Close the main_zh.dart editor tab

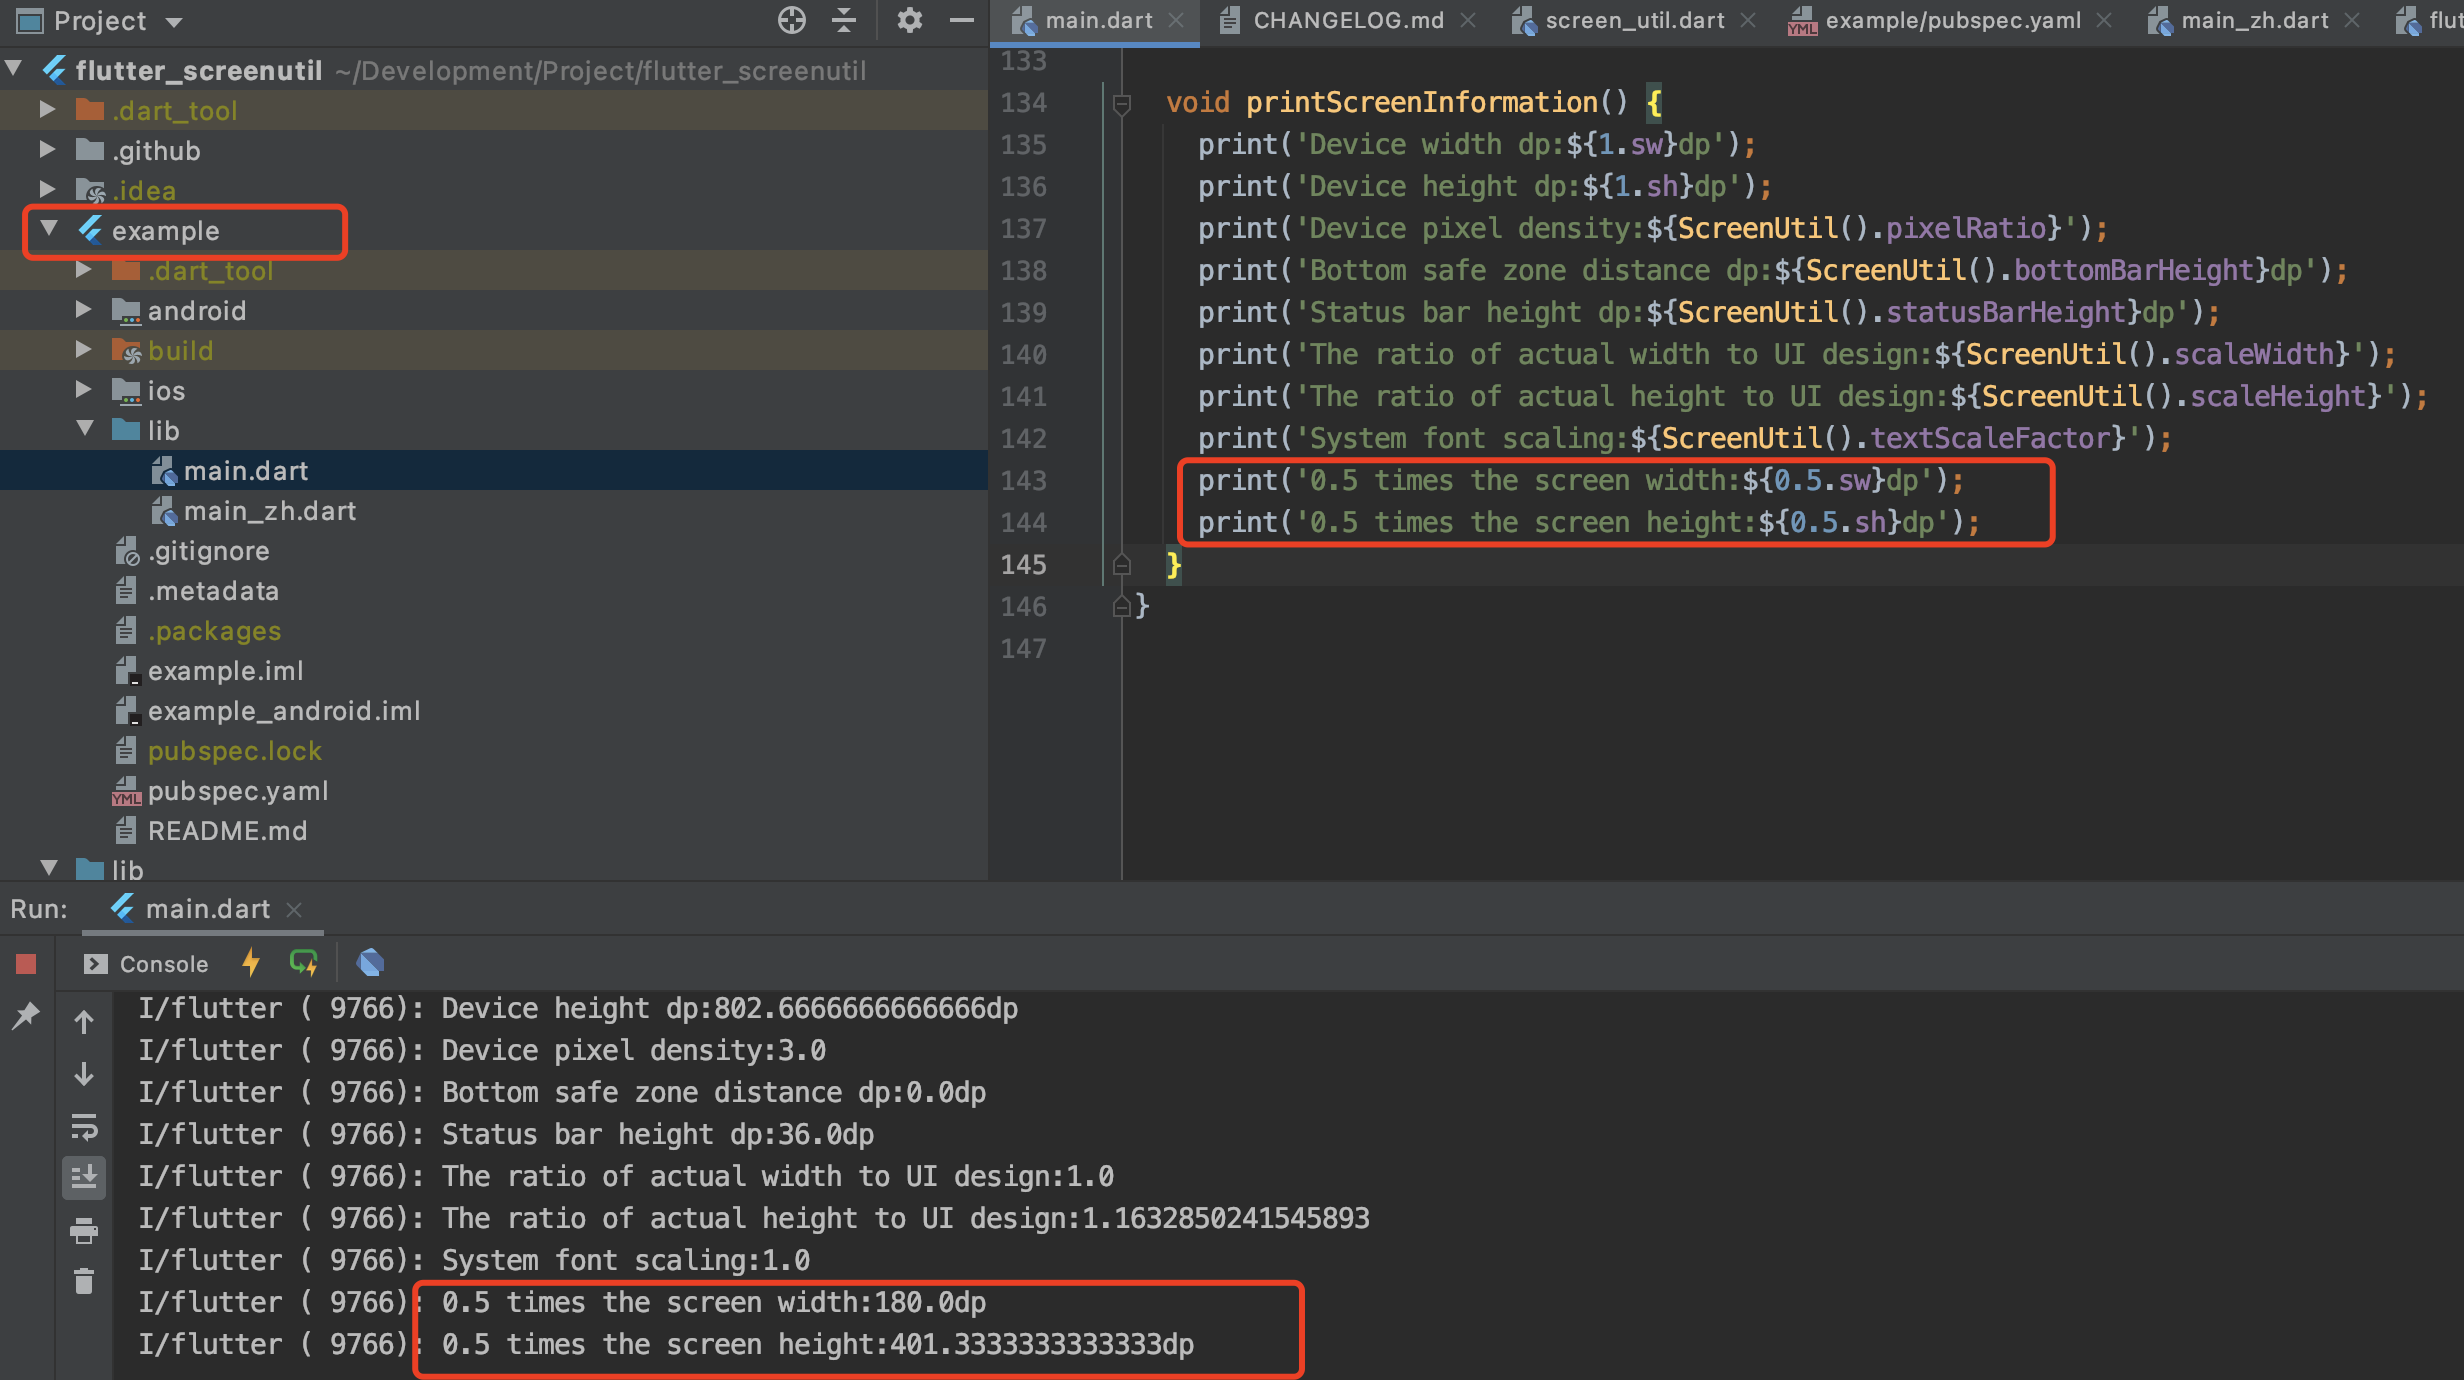click(2352, 20)
